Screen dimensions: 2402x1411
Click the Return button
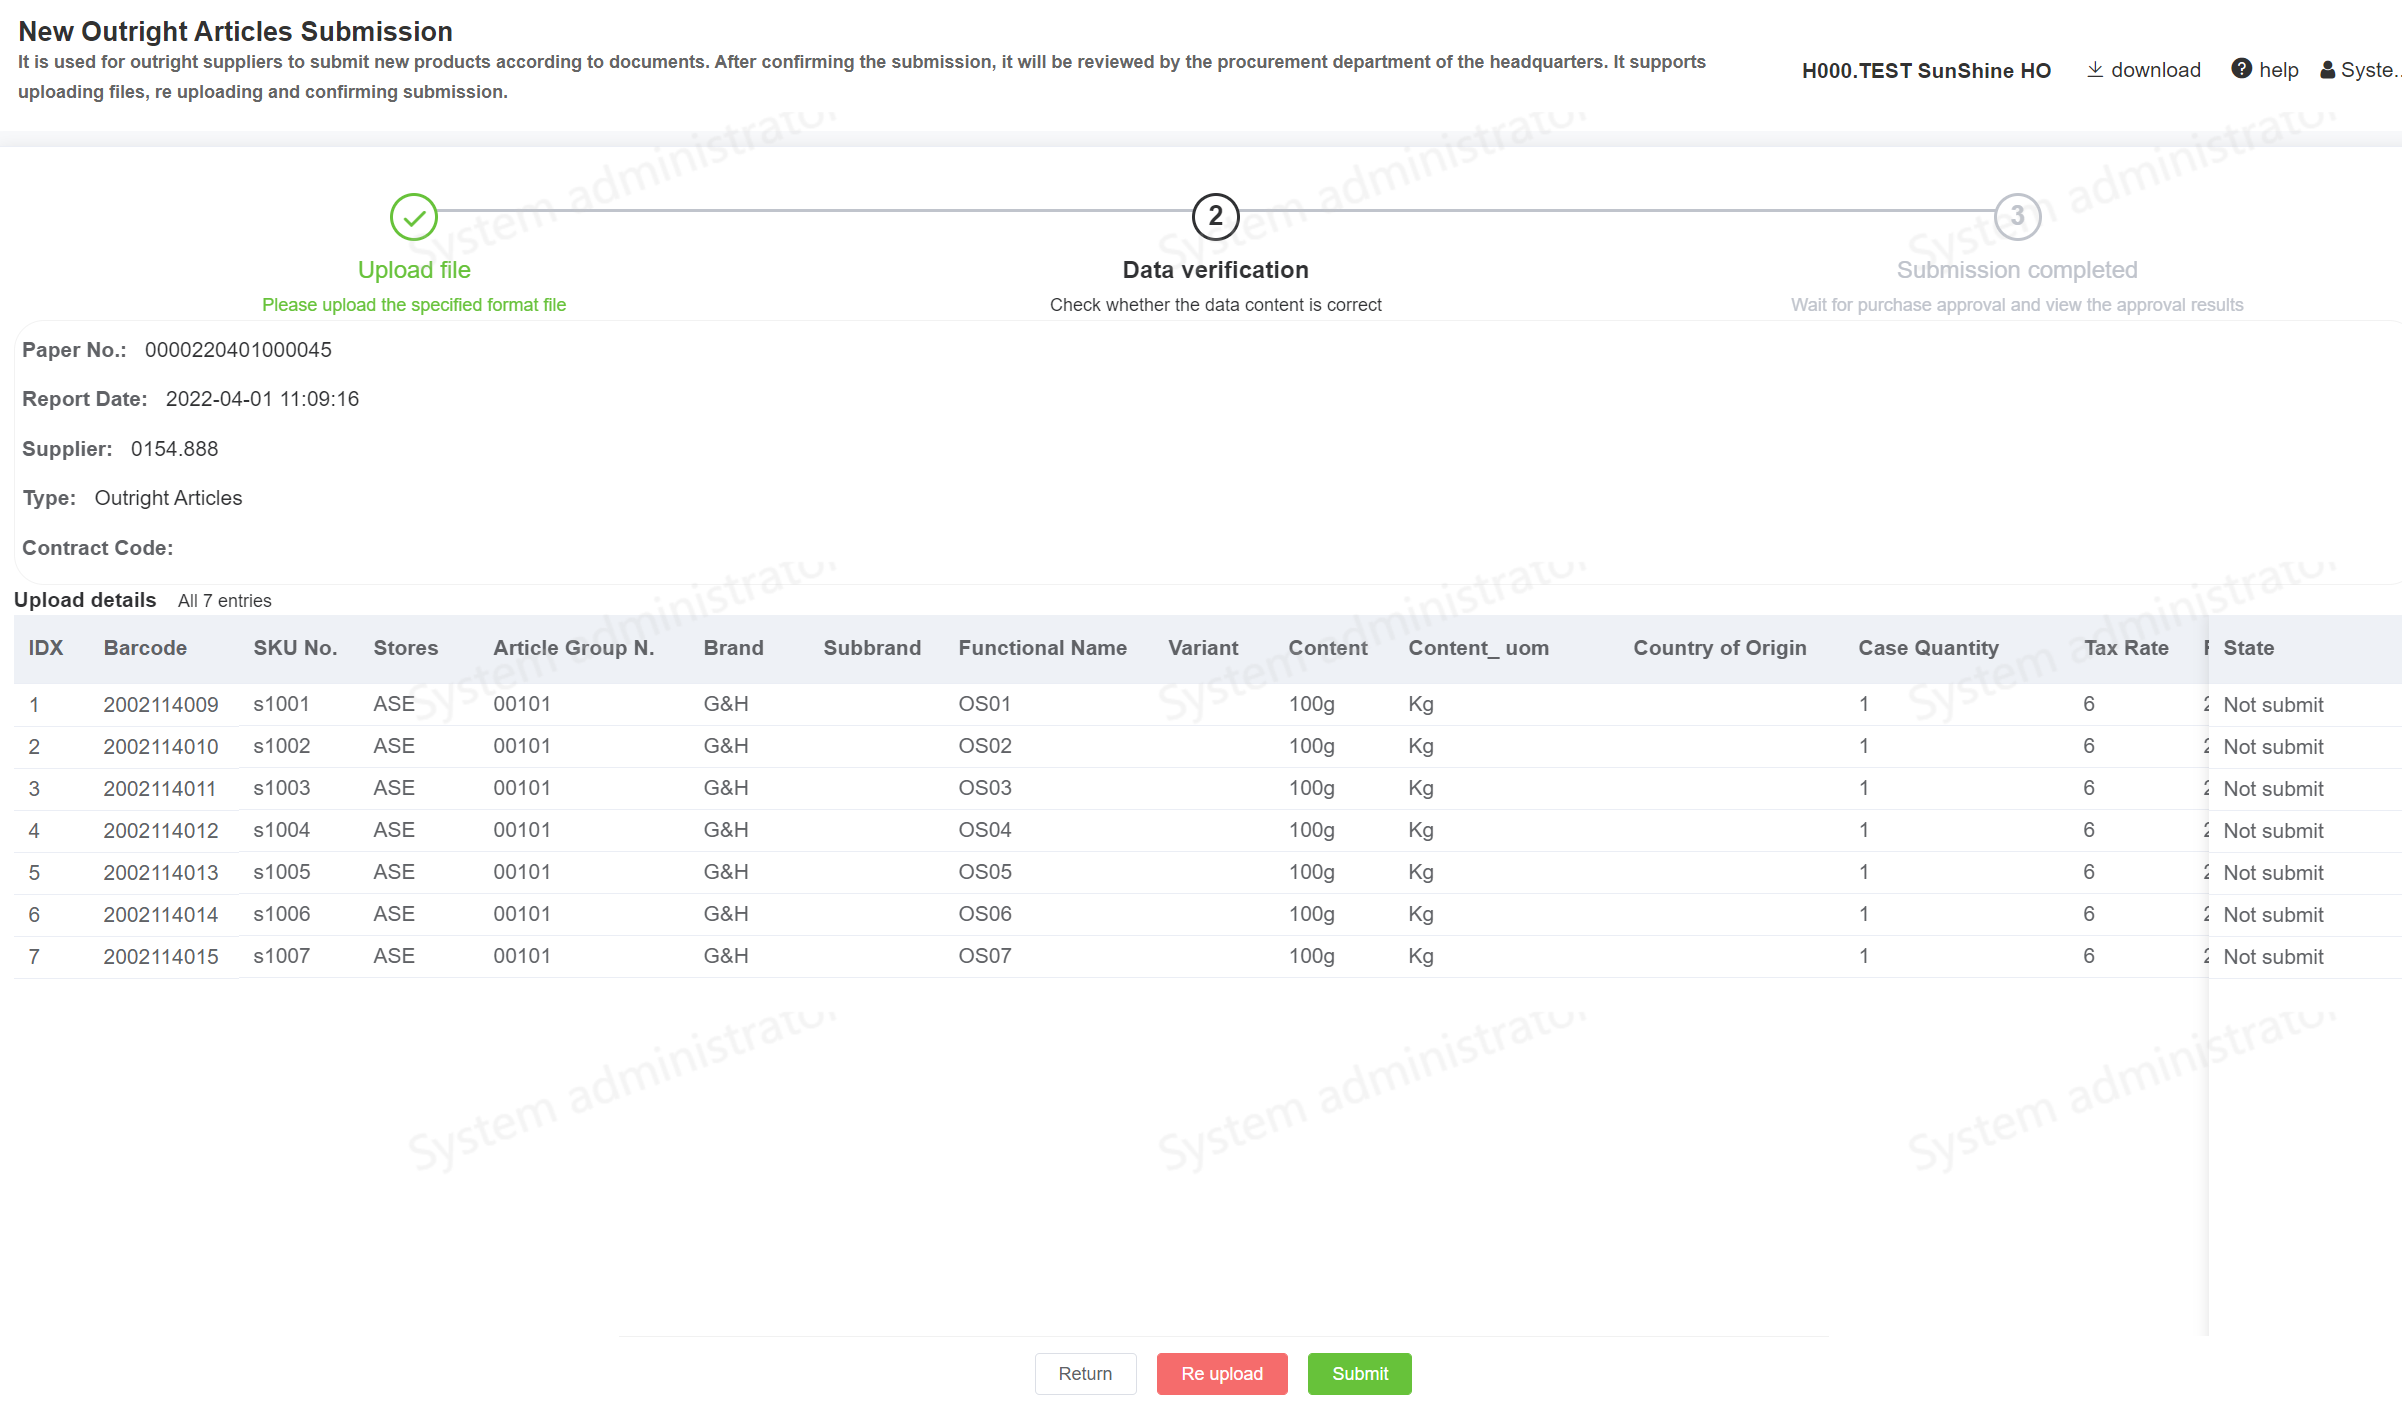(1085, 1373)
